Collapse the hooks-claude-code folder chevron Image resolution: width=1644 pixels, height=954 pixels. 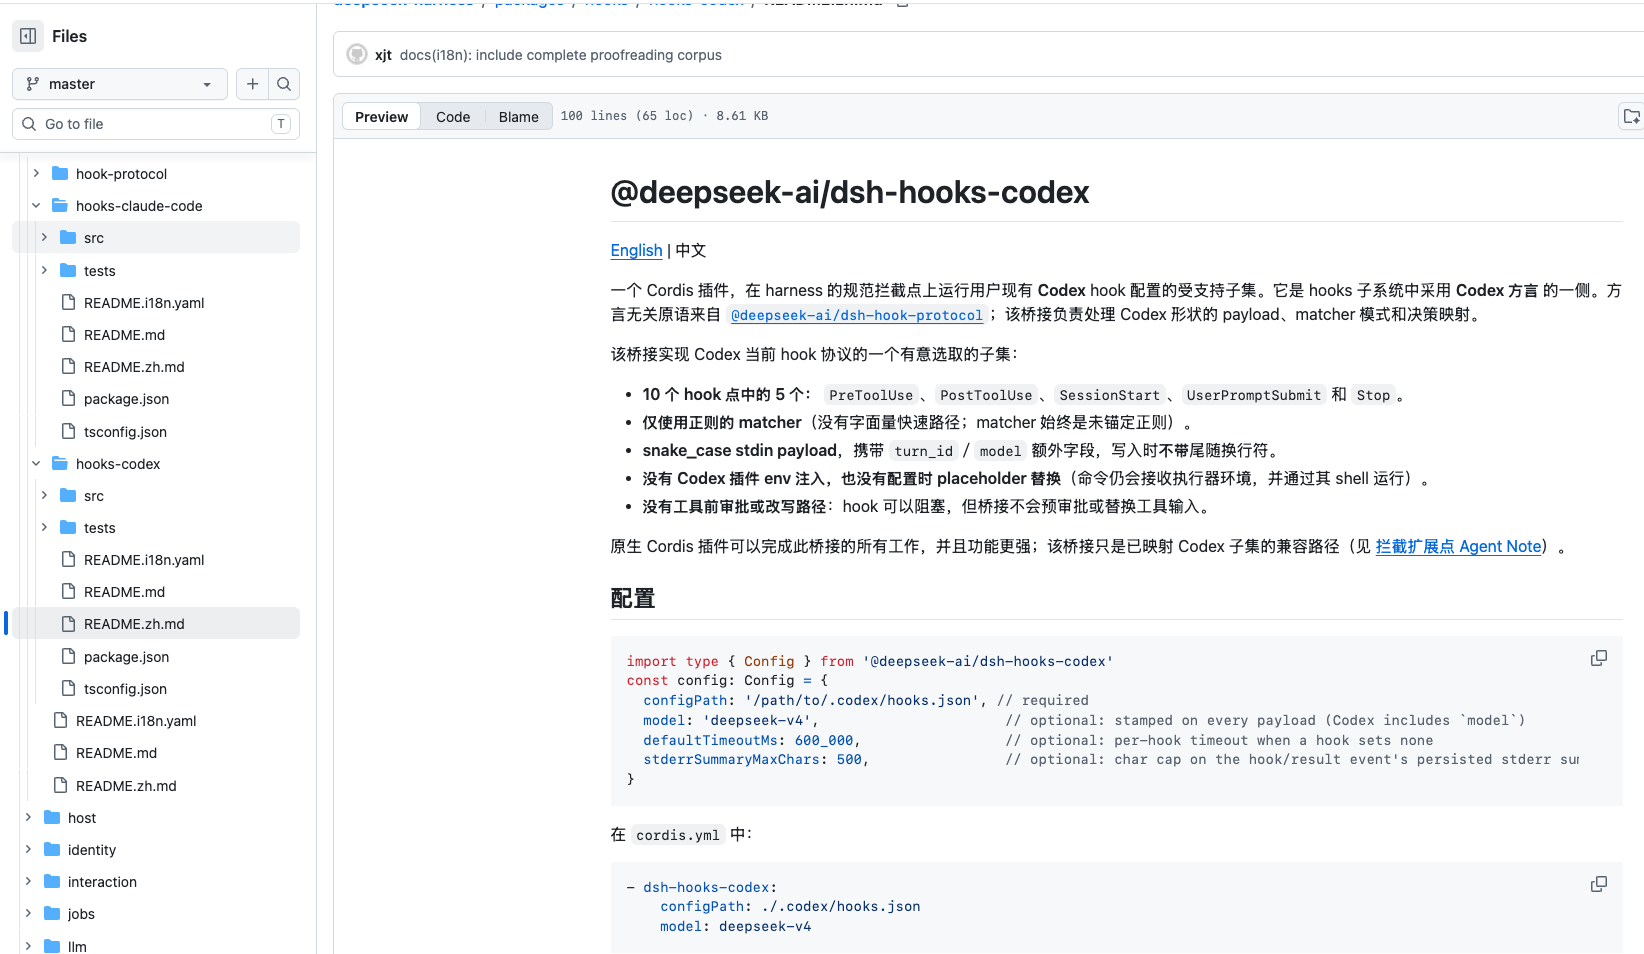coord(36,205)
